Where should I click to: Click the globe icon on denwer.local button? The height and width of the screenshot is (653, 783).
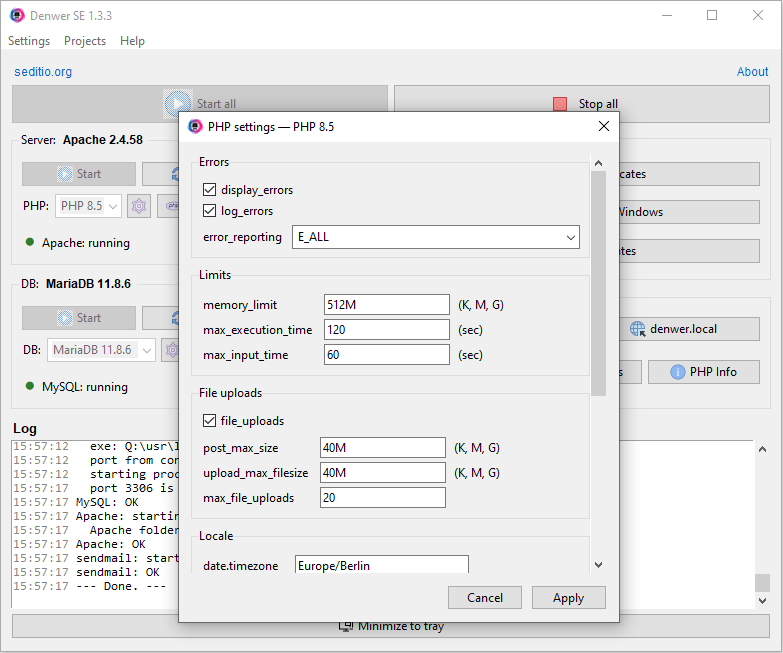(637, 329)
